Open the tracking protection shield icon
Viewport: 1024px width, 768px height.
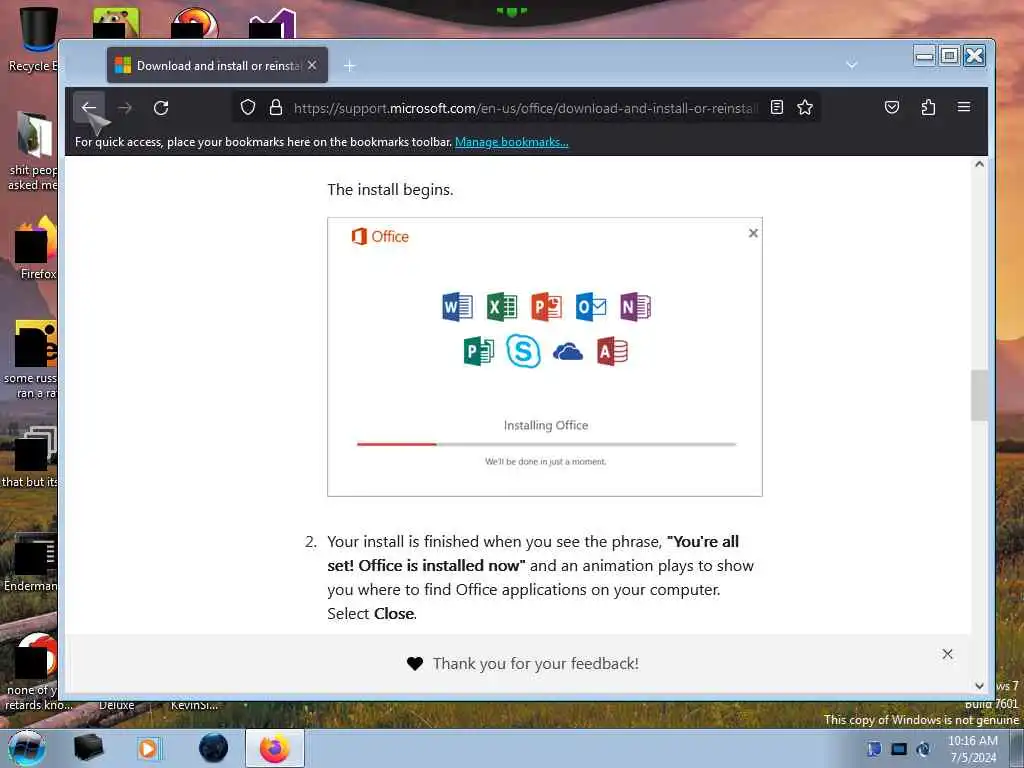[x=248, y=107]
